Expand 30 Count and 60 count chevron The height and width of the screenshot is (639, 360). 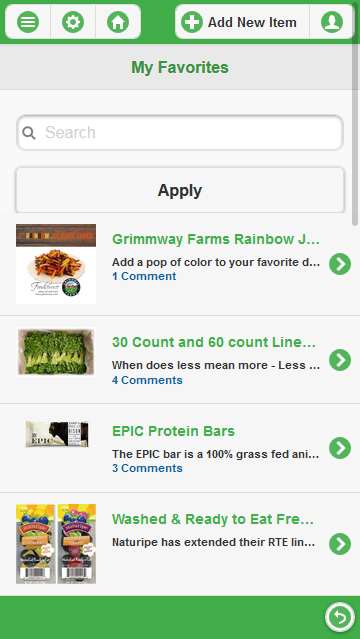click(x=340, y=360)
